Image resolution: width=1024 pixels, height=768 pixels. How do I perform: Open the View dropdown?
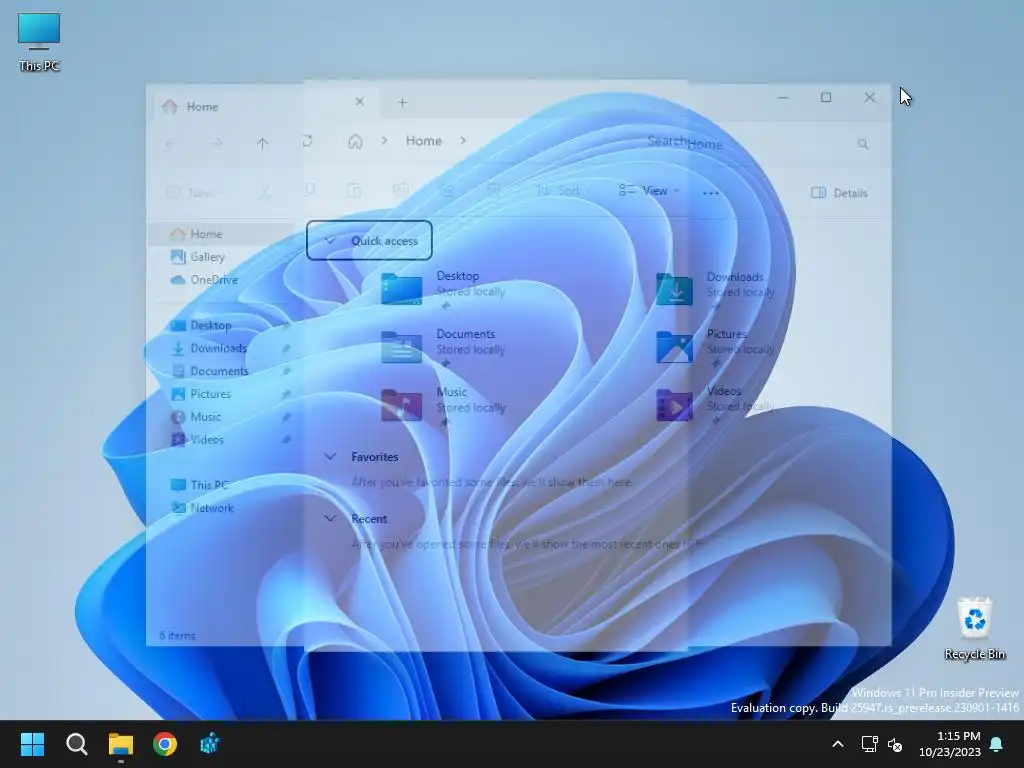649,191
